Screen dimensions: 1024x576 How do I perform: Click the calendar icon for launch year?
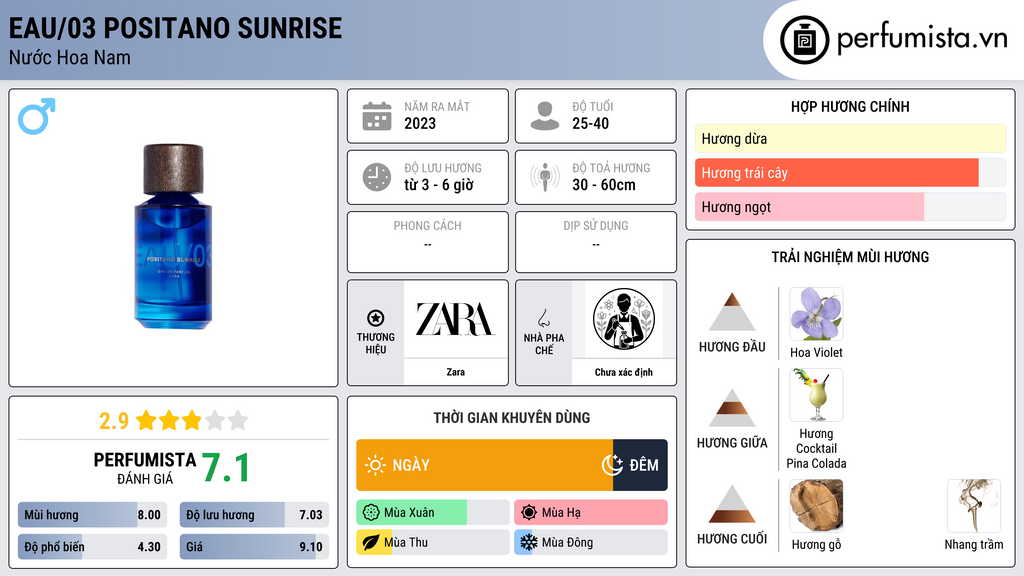point(377,116)
